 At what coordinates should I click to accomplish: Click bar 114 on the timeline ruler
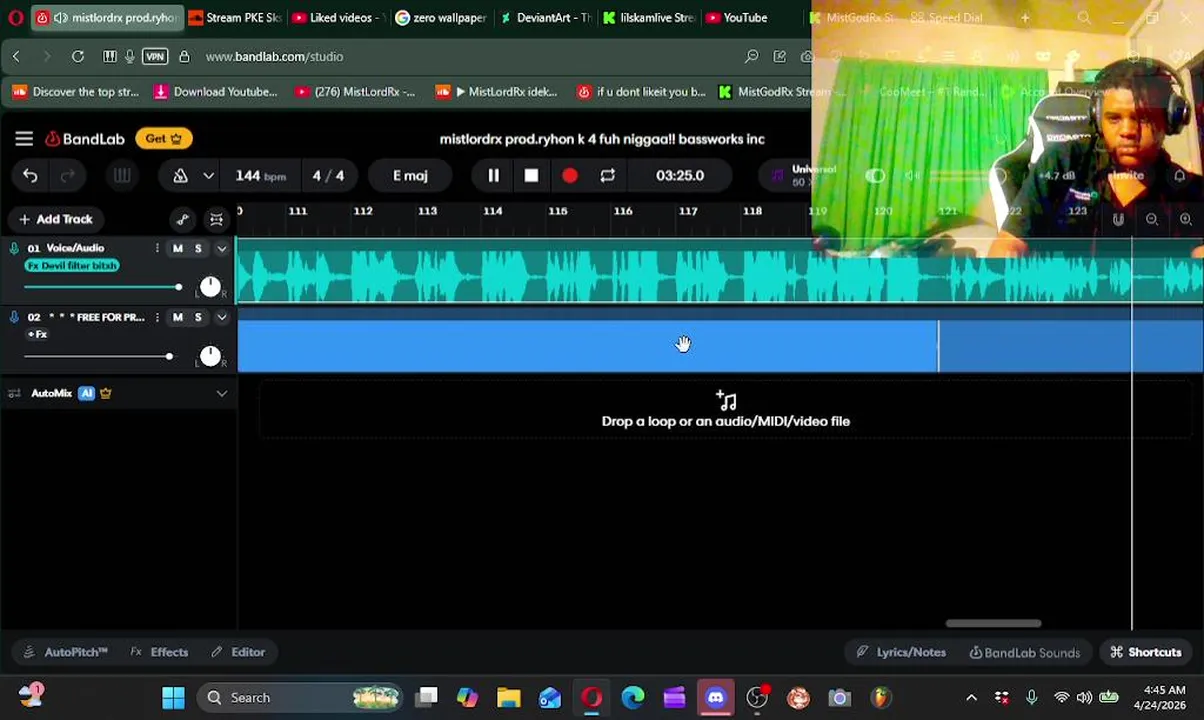tap(492, 211)
